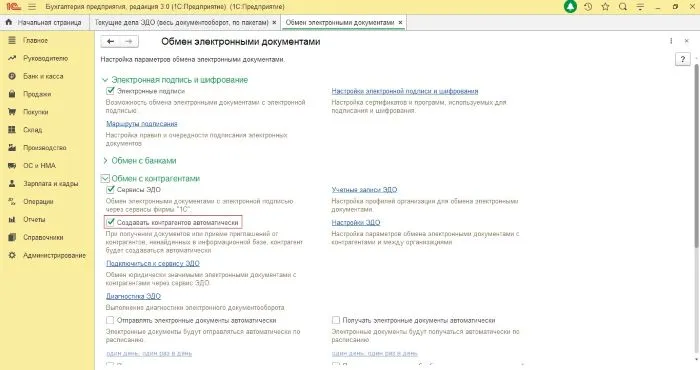Switch to the Начальная страница tab
Image resolution: width=700 pixels, height=370 pixels.
click(44, 22)
